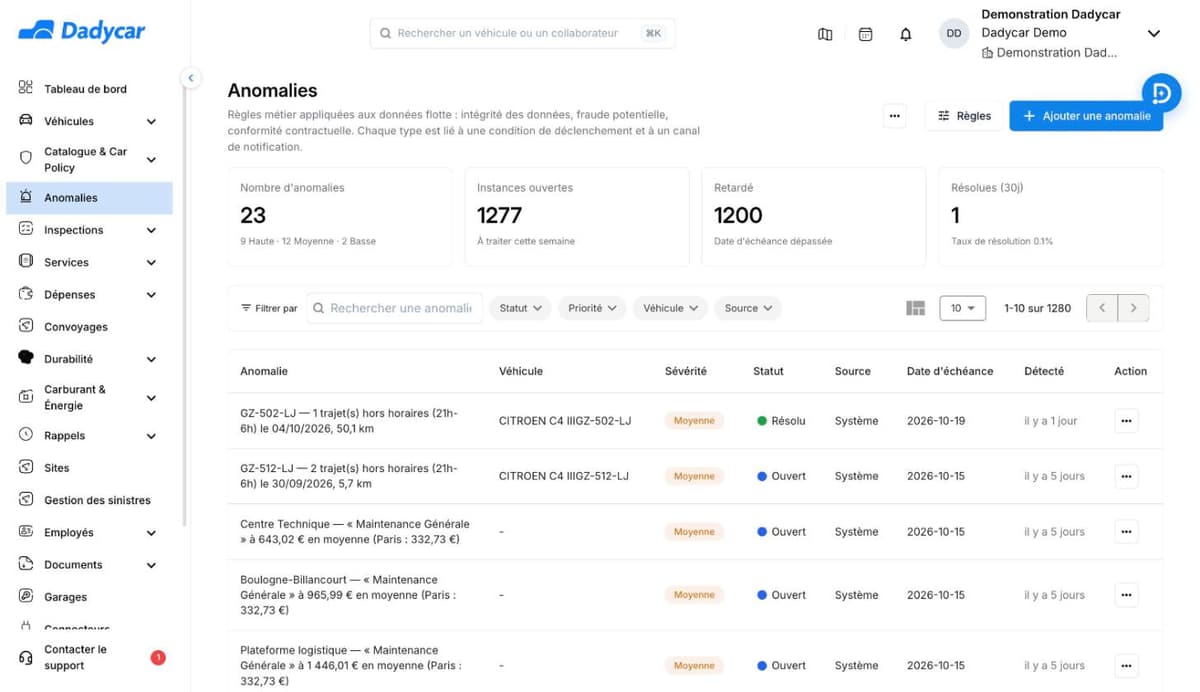
Task: Focus the global vehicle search field
Action: click(x=522, y=33)
